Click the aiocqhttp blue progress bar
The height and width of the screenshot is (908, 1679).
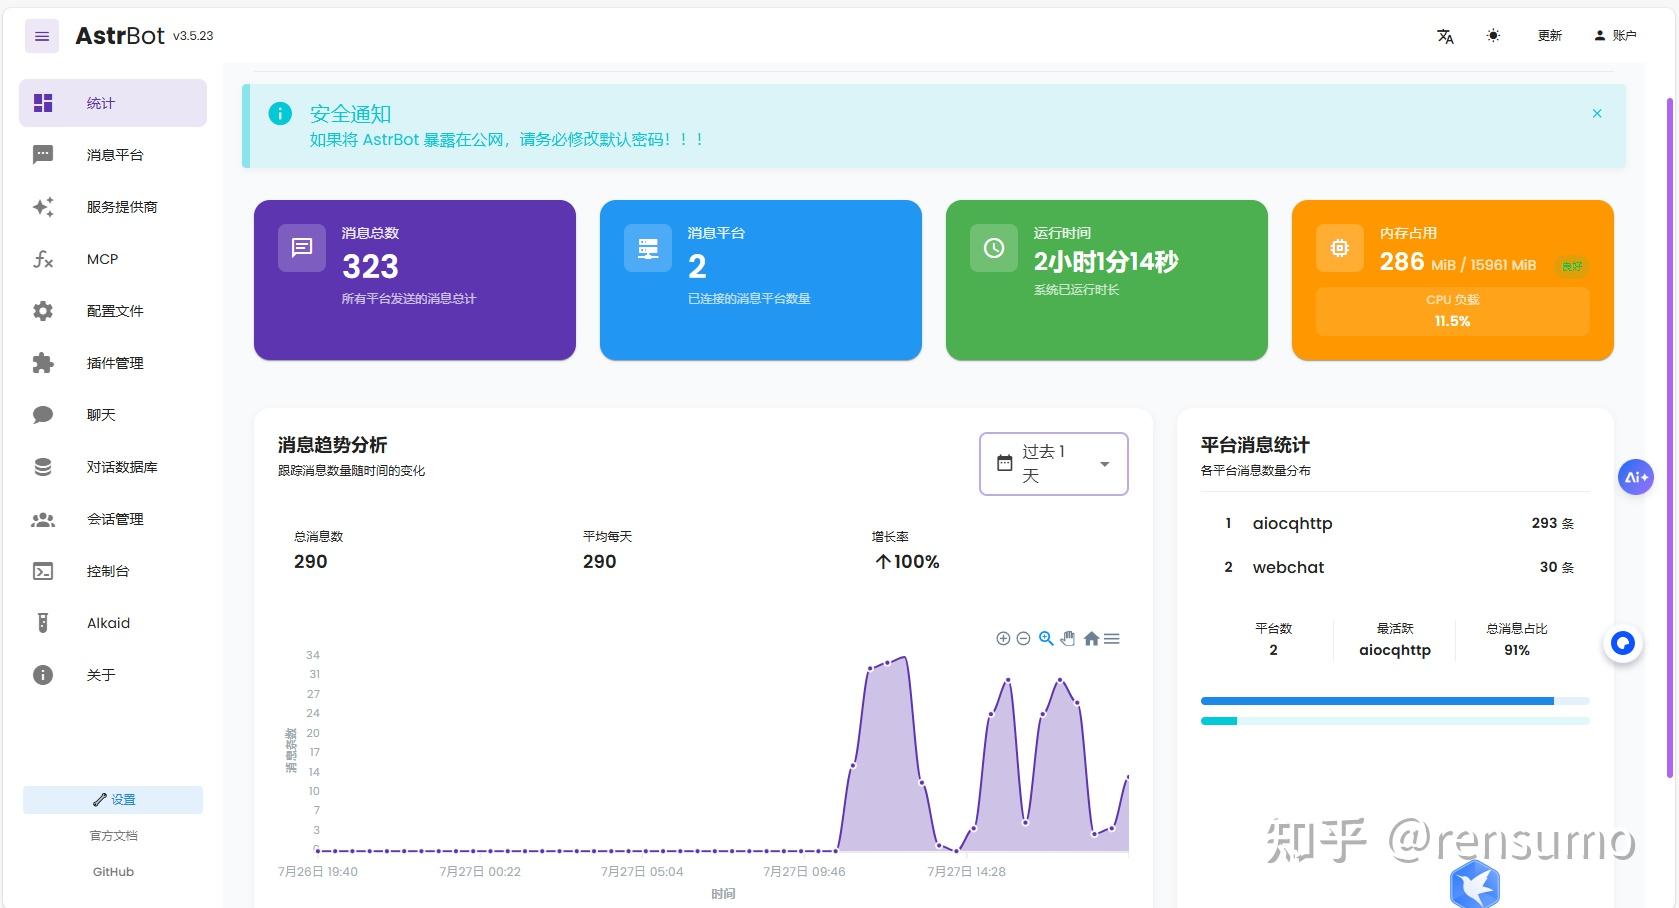tap(1395, 701)
